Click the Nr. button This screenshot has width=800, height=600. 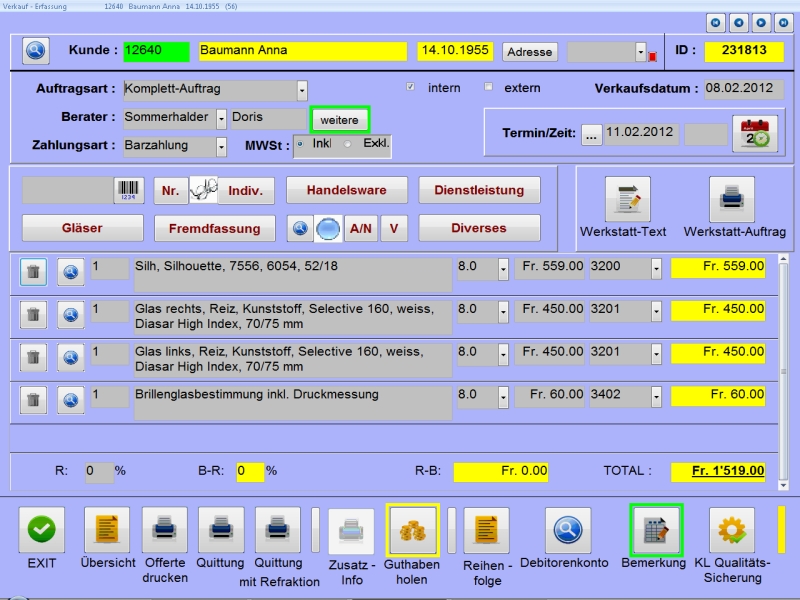(x=170, y=191)
